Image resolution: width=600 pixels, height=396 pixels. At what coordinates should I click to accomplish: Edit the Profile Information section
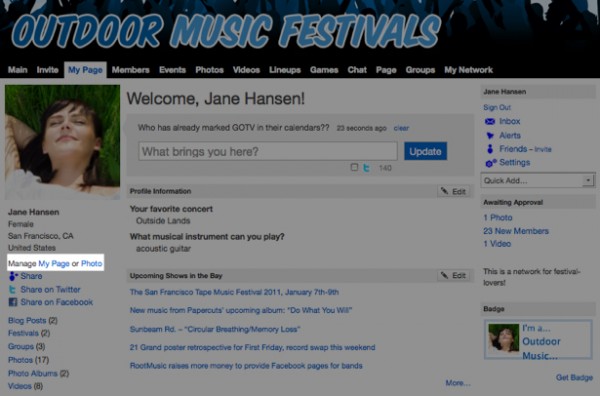[x=454, y=191]
